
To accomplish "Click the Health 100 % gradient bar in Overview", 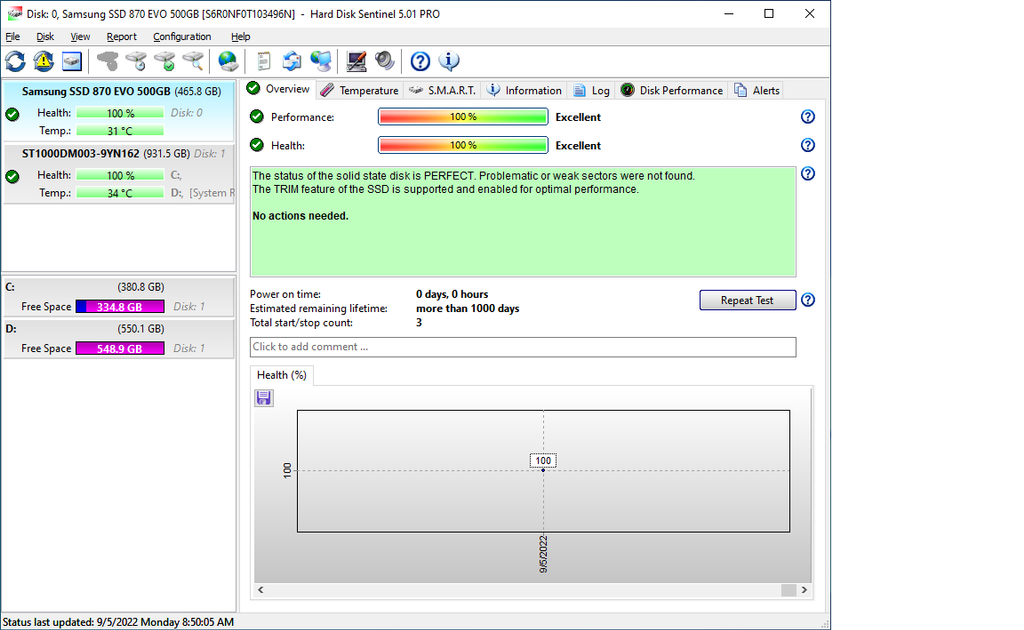I will [x=463, y=145].
